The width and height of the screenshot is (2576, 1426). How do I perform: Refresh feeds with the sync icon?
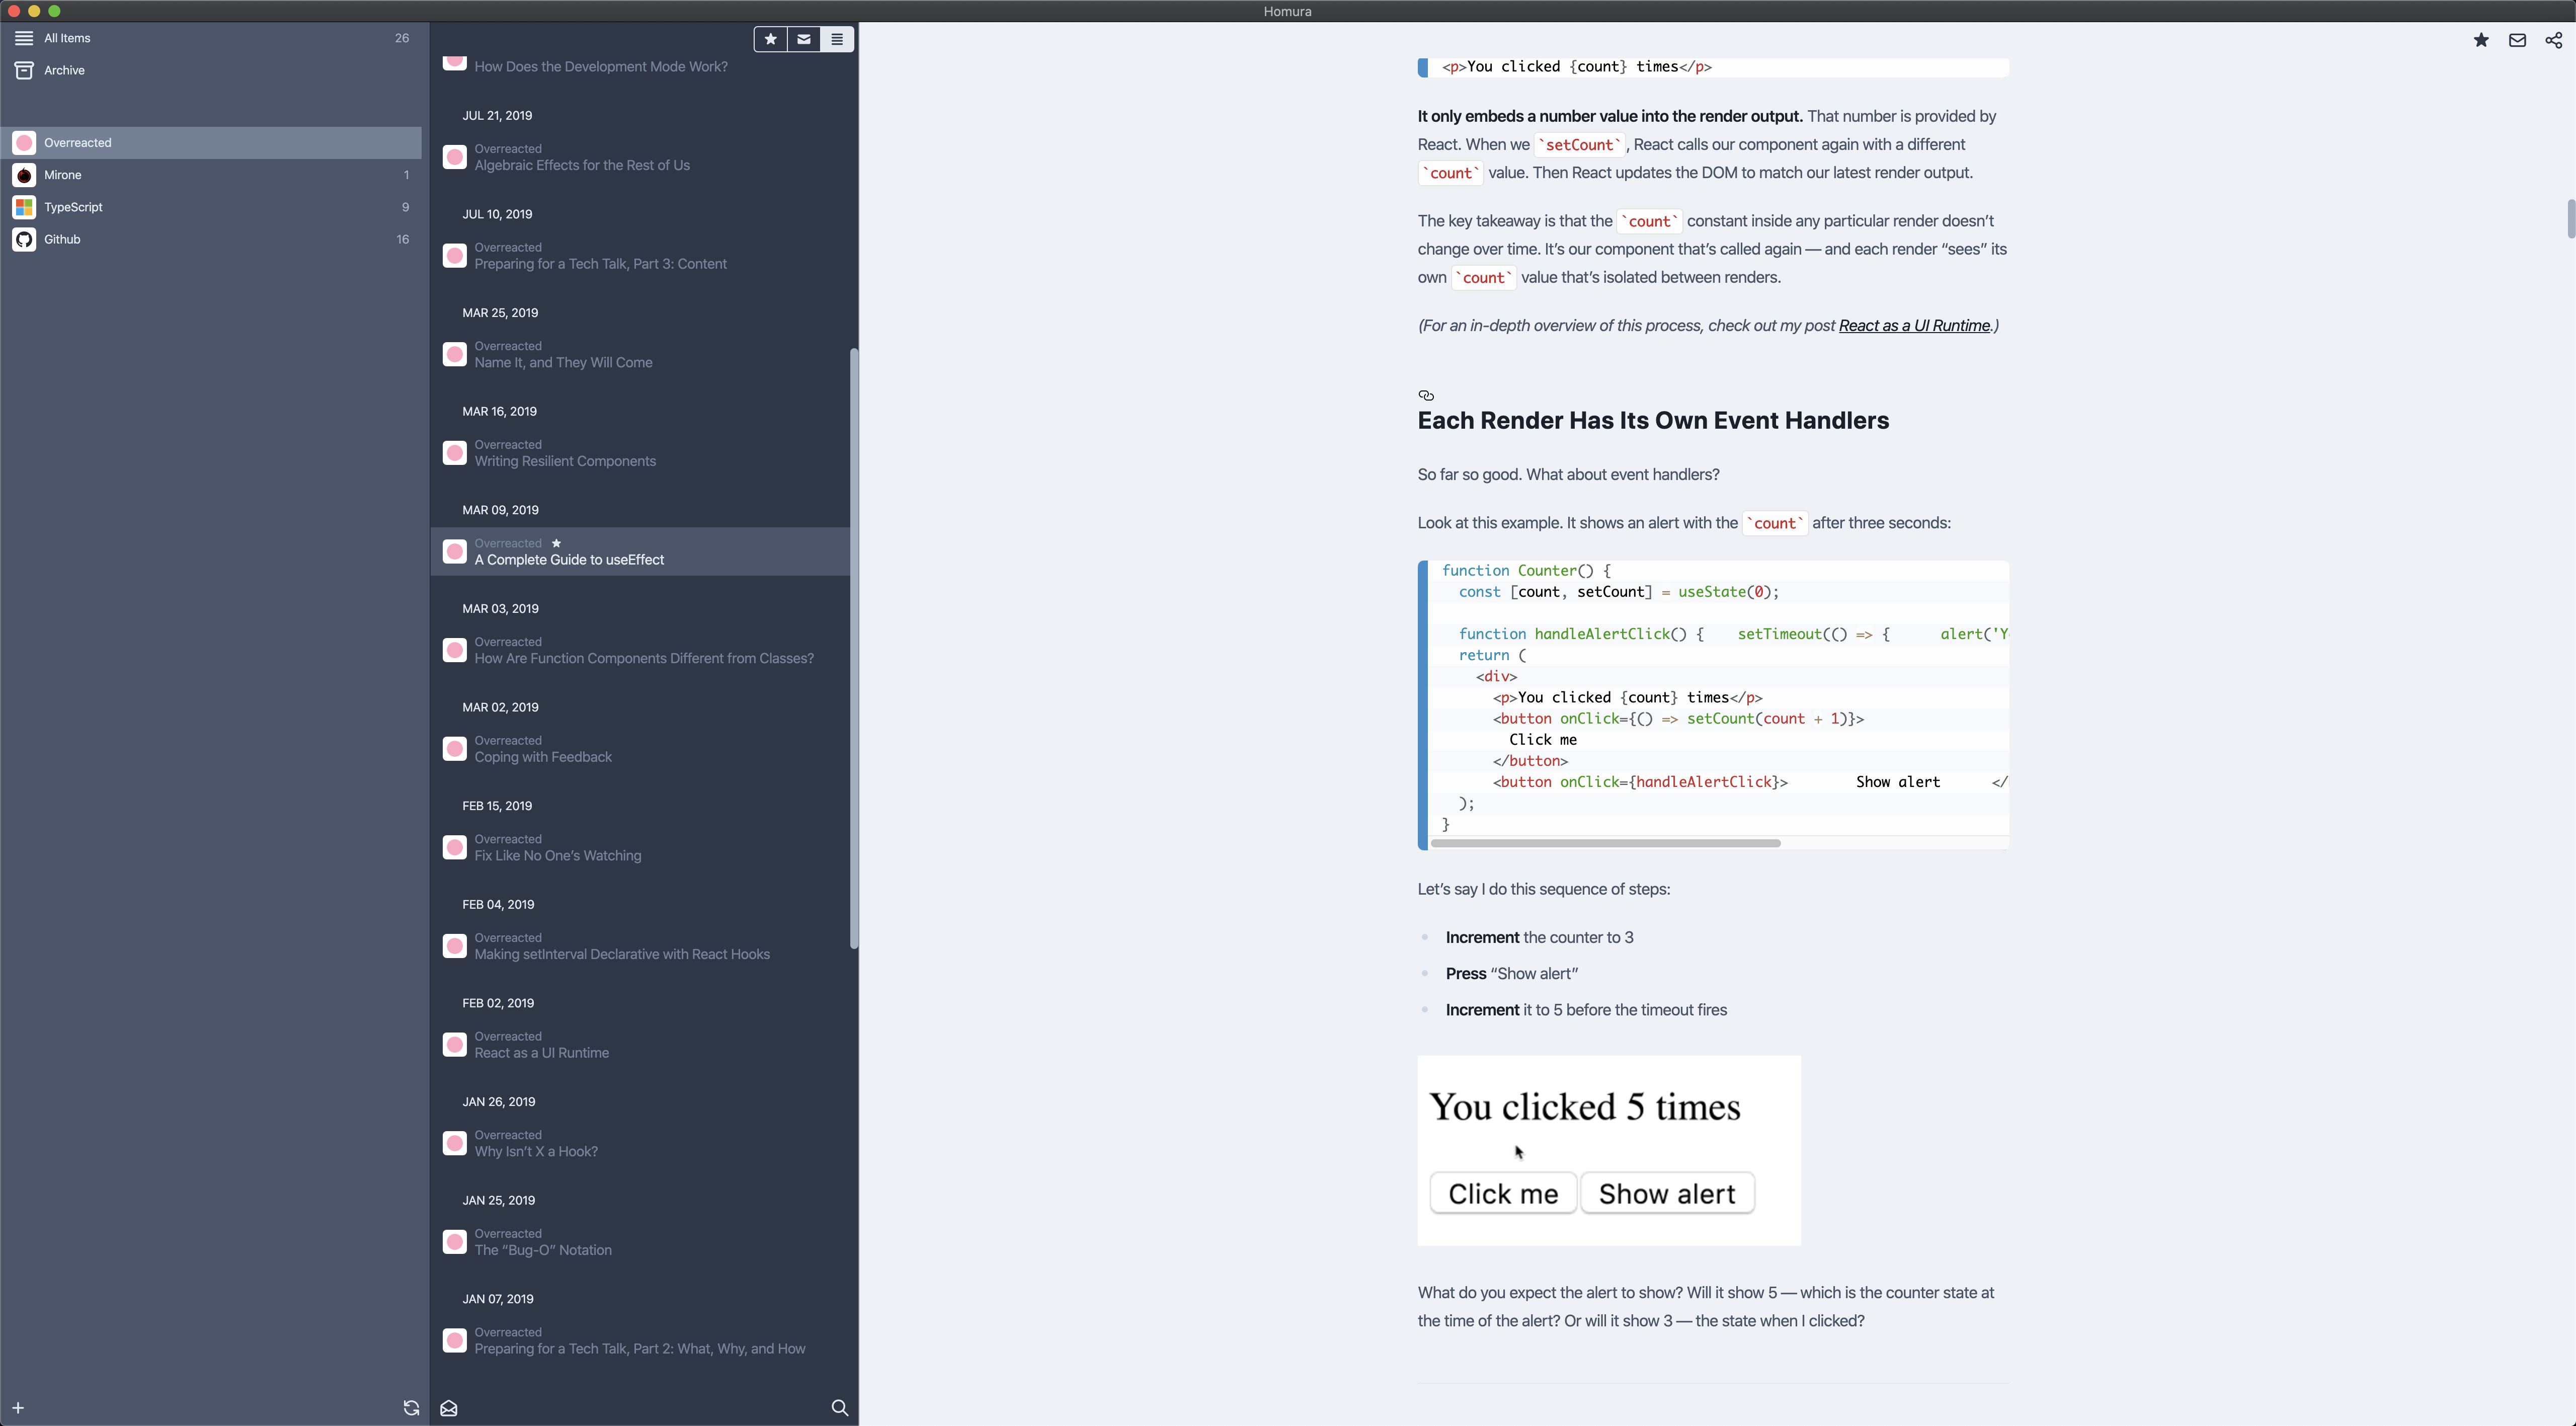pos(411,1408)
